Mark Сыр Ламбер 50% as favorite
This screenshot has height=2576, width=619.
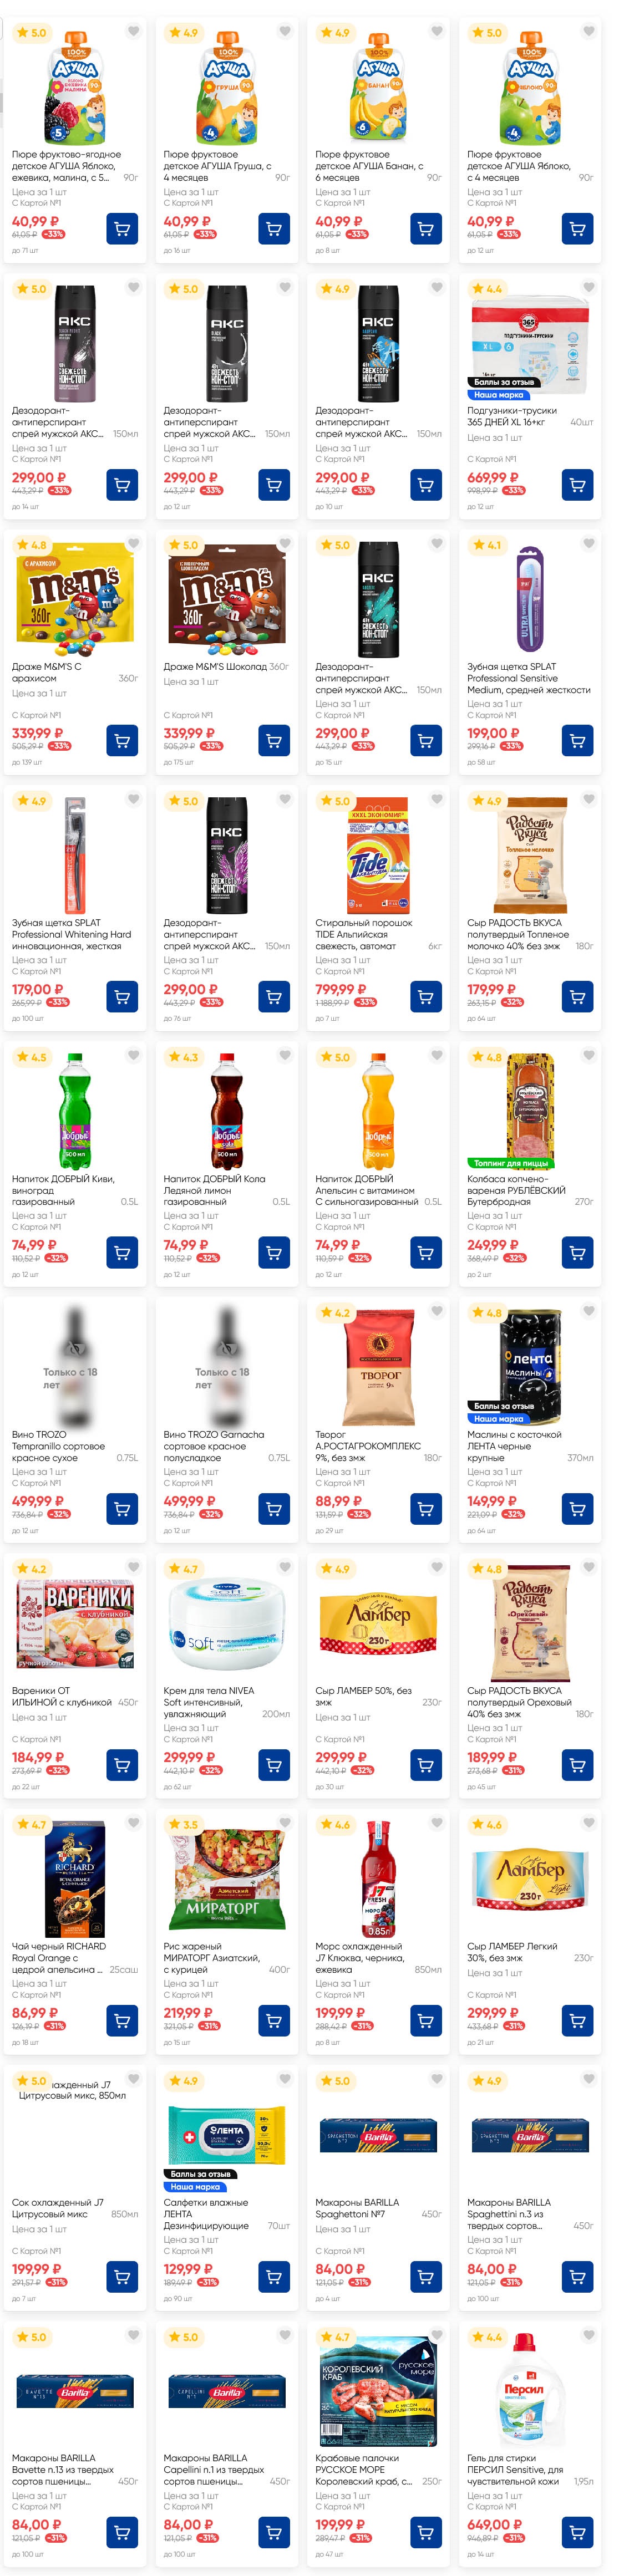coord(437,1567)
